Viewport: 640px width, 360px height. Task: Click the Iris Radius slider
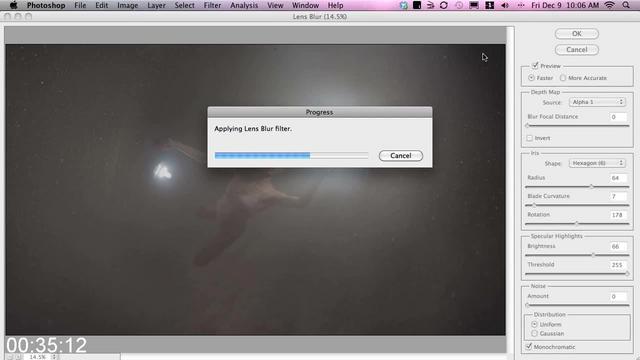point(577,187)
